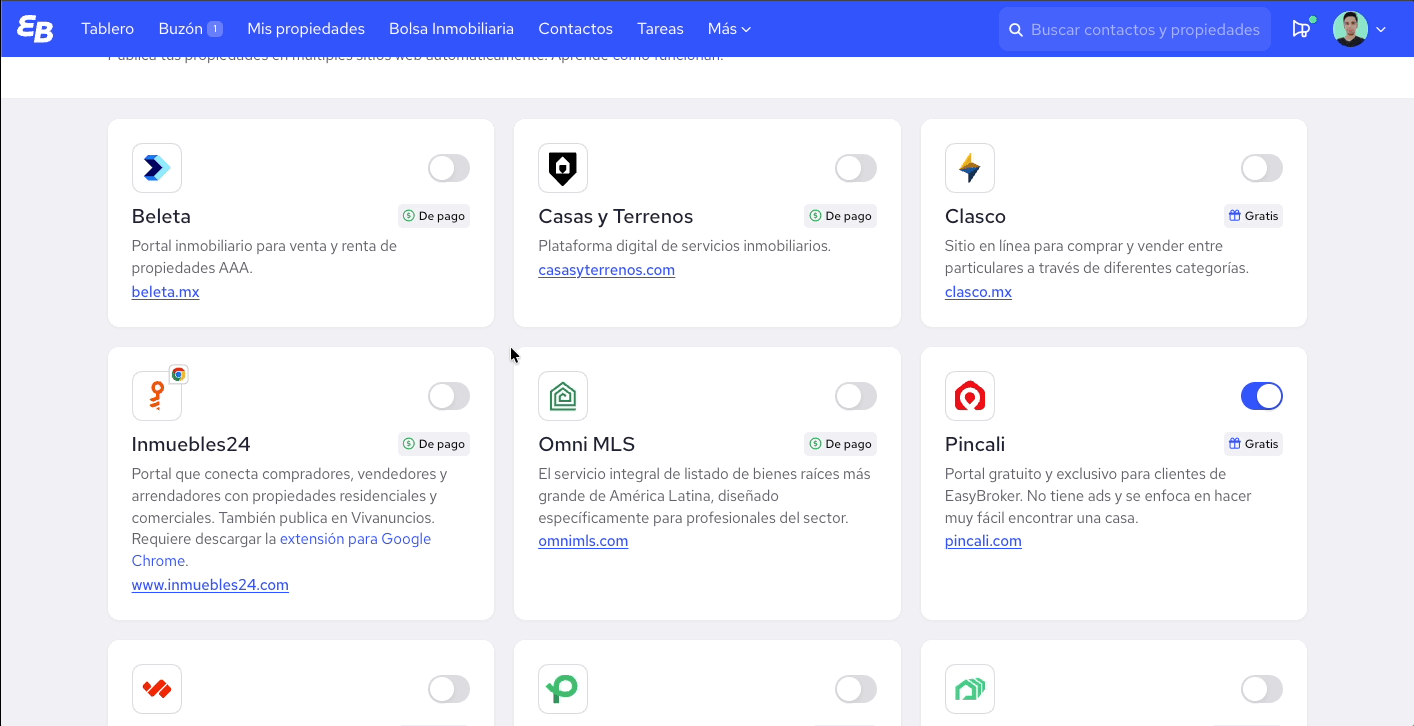Viewport: 1414px width, 726px height.
Task: Disable the Pincali portal toggle
Action: click(1262, 396)
